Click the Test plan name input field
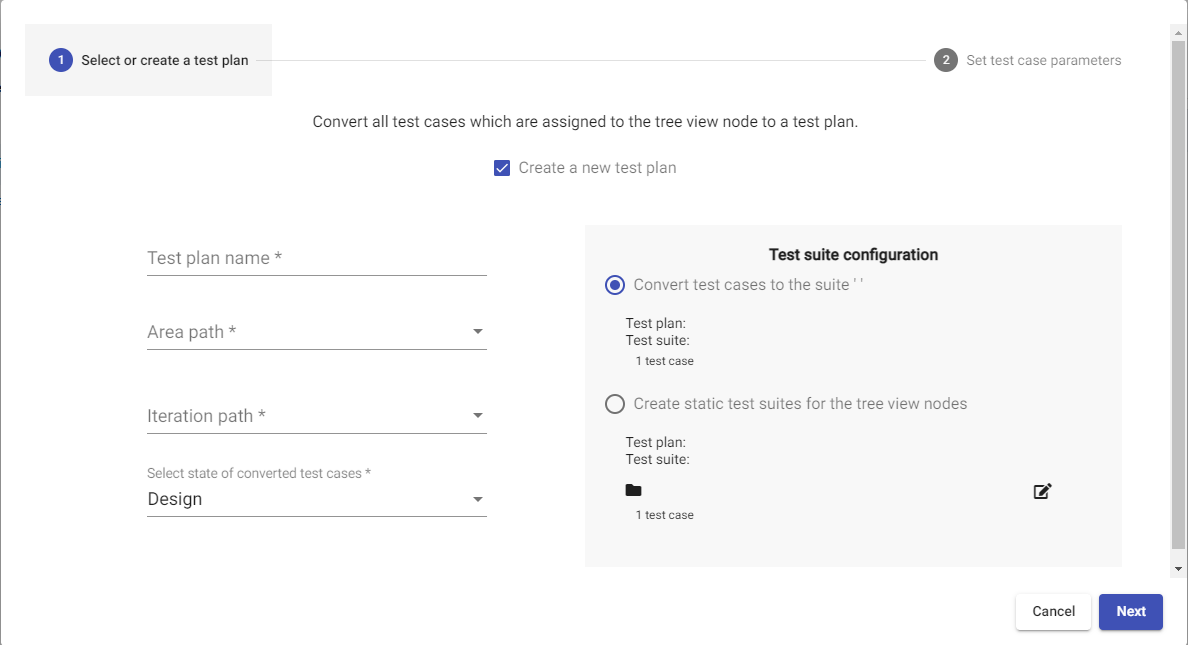 coord(316,258)
